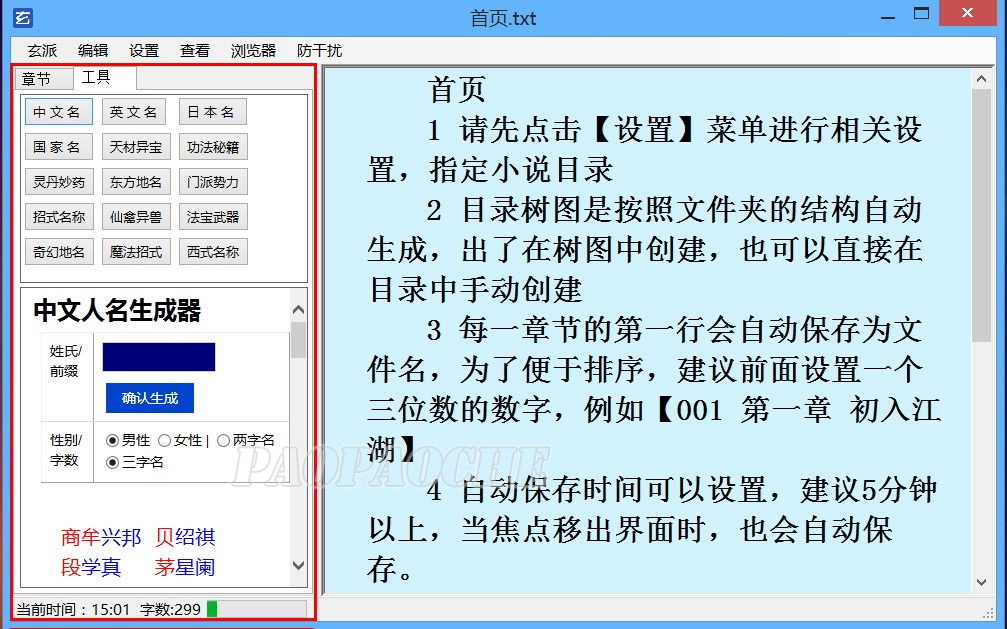Click name generator panel scroll down arrow
This screenshot has width=1007, height=629.
pos(298,565)
